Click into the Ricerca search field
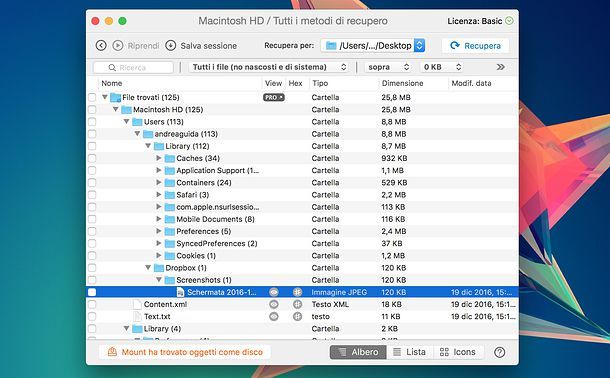Viewport: 610px width, 378px height. click(x=133, y=67)
